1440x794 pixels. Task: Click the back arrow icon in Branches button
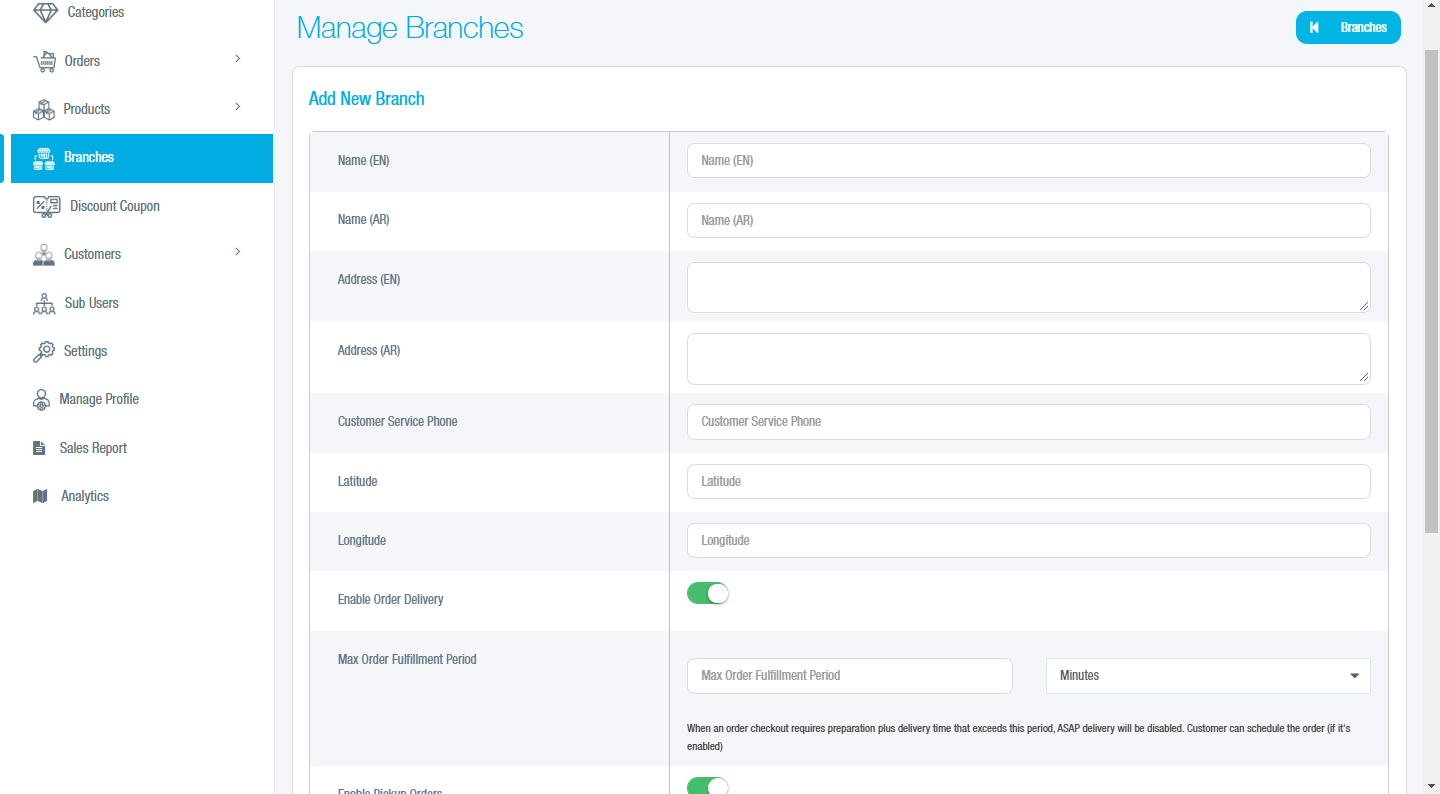1314,28
